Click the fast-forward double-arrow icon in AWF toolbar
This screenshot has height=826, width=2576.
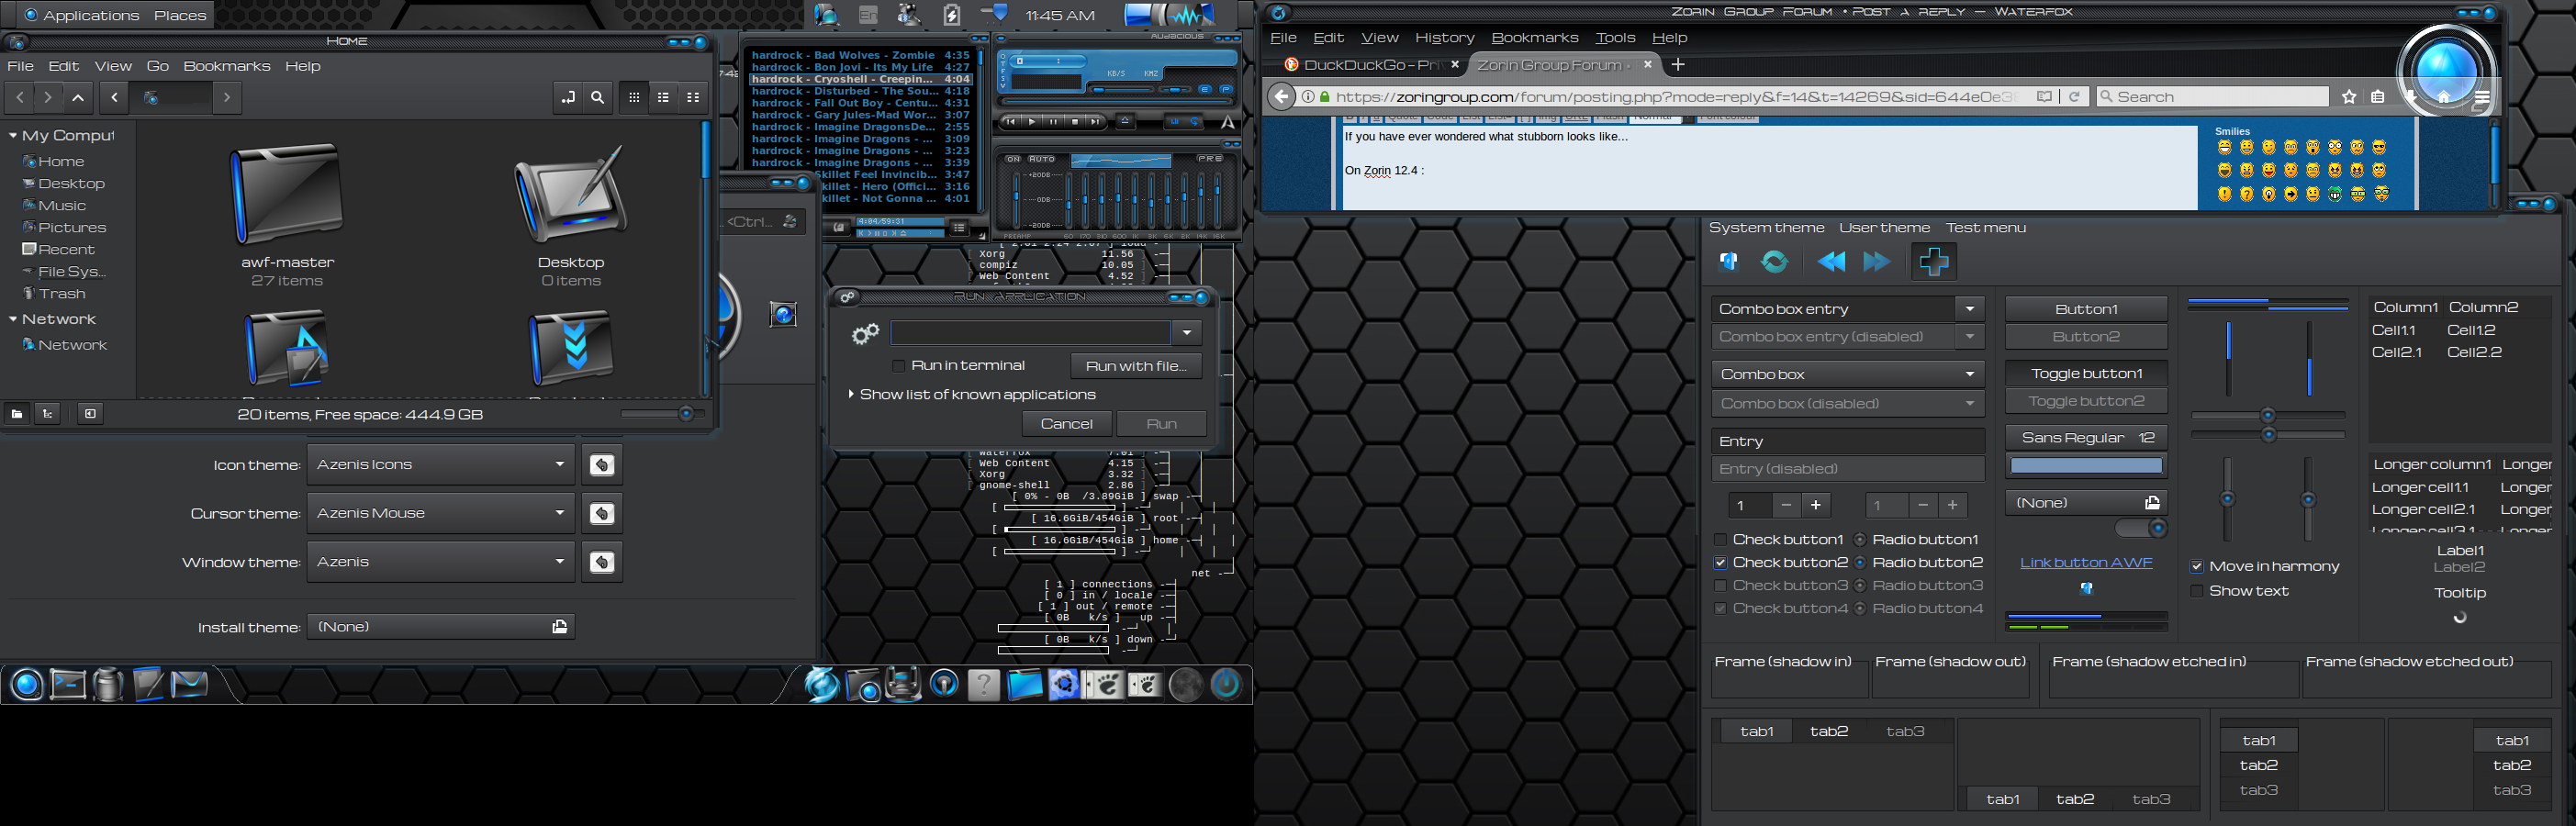tap(1877, 262)
